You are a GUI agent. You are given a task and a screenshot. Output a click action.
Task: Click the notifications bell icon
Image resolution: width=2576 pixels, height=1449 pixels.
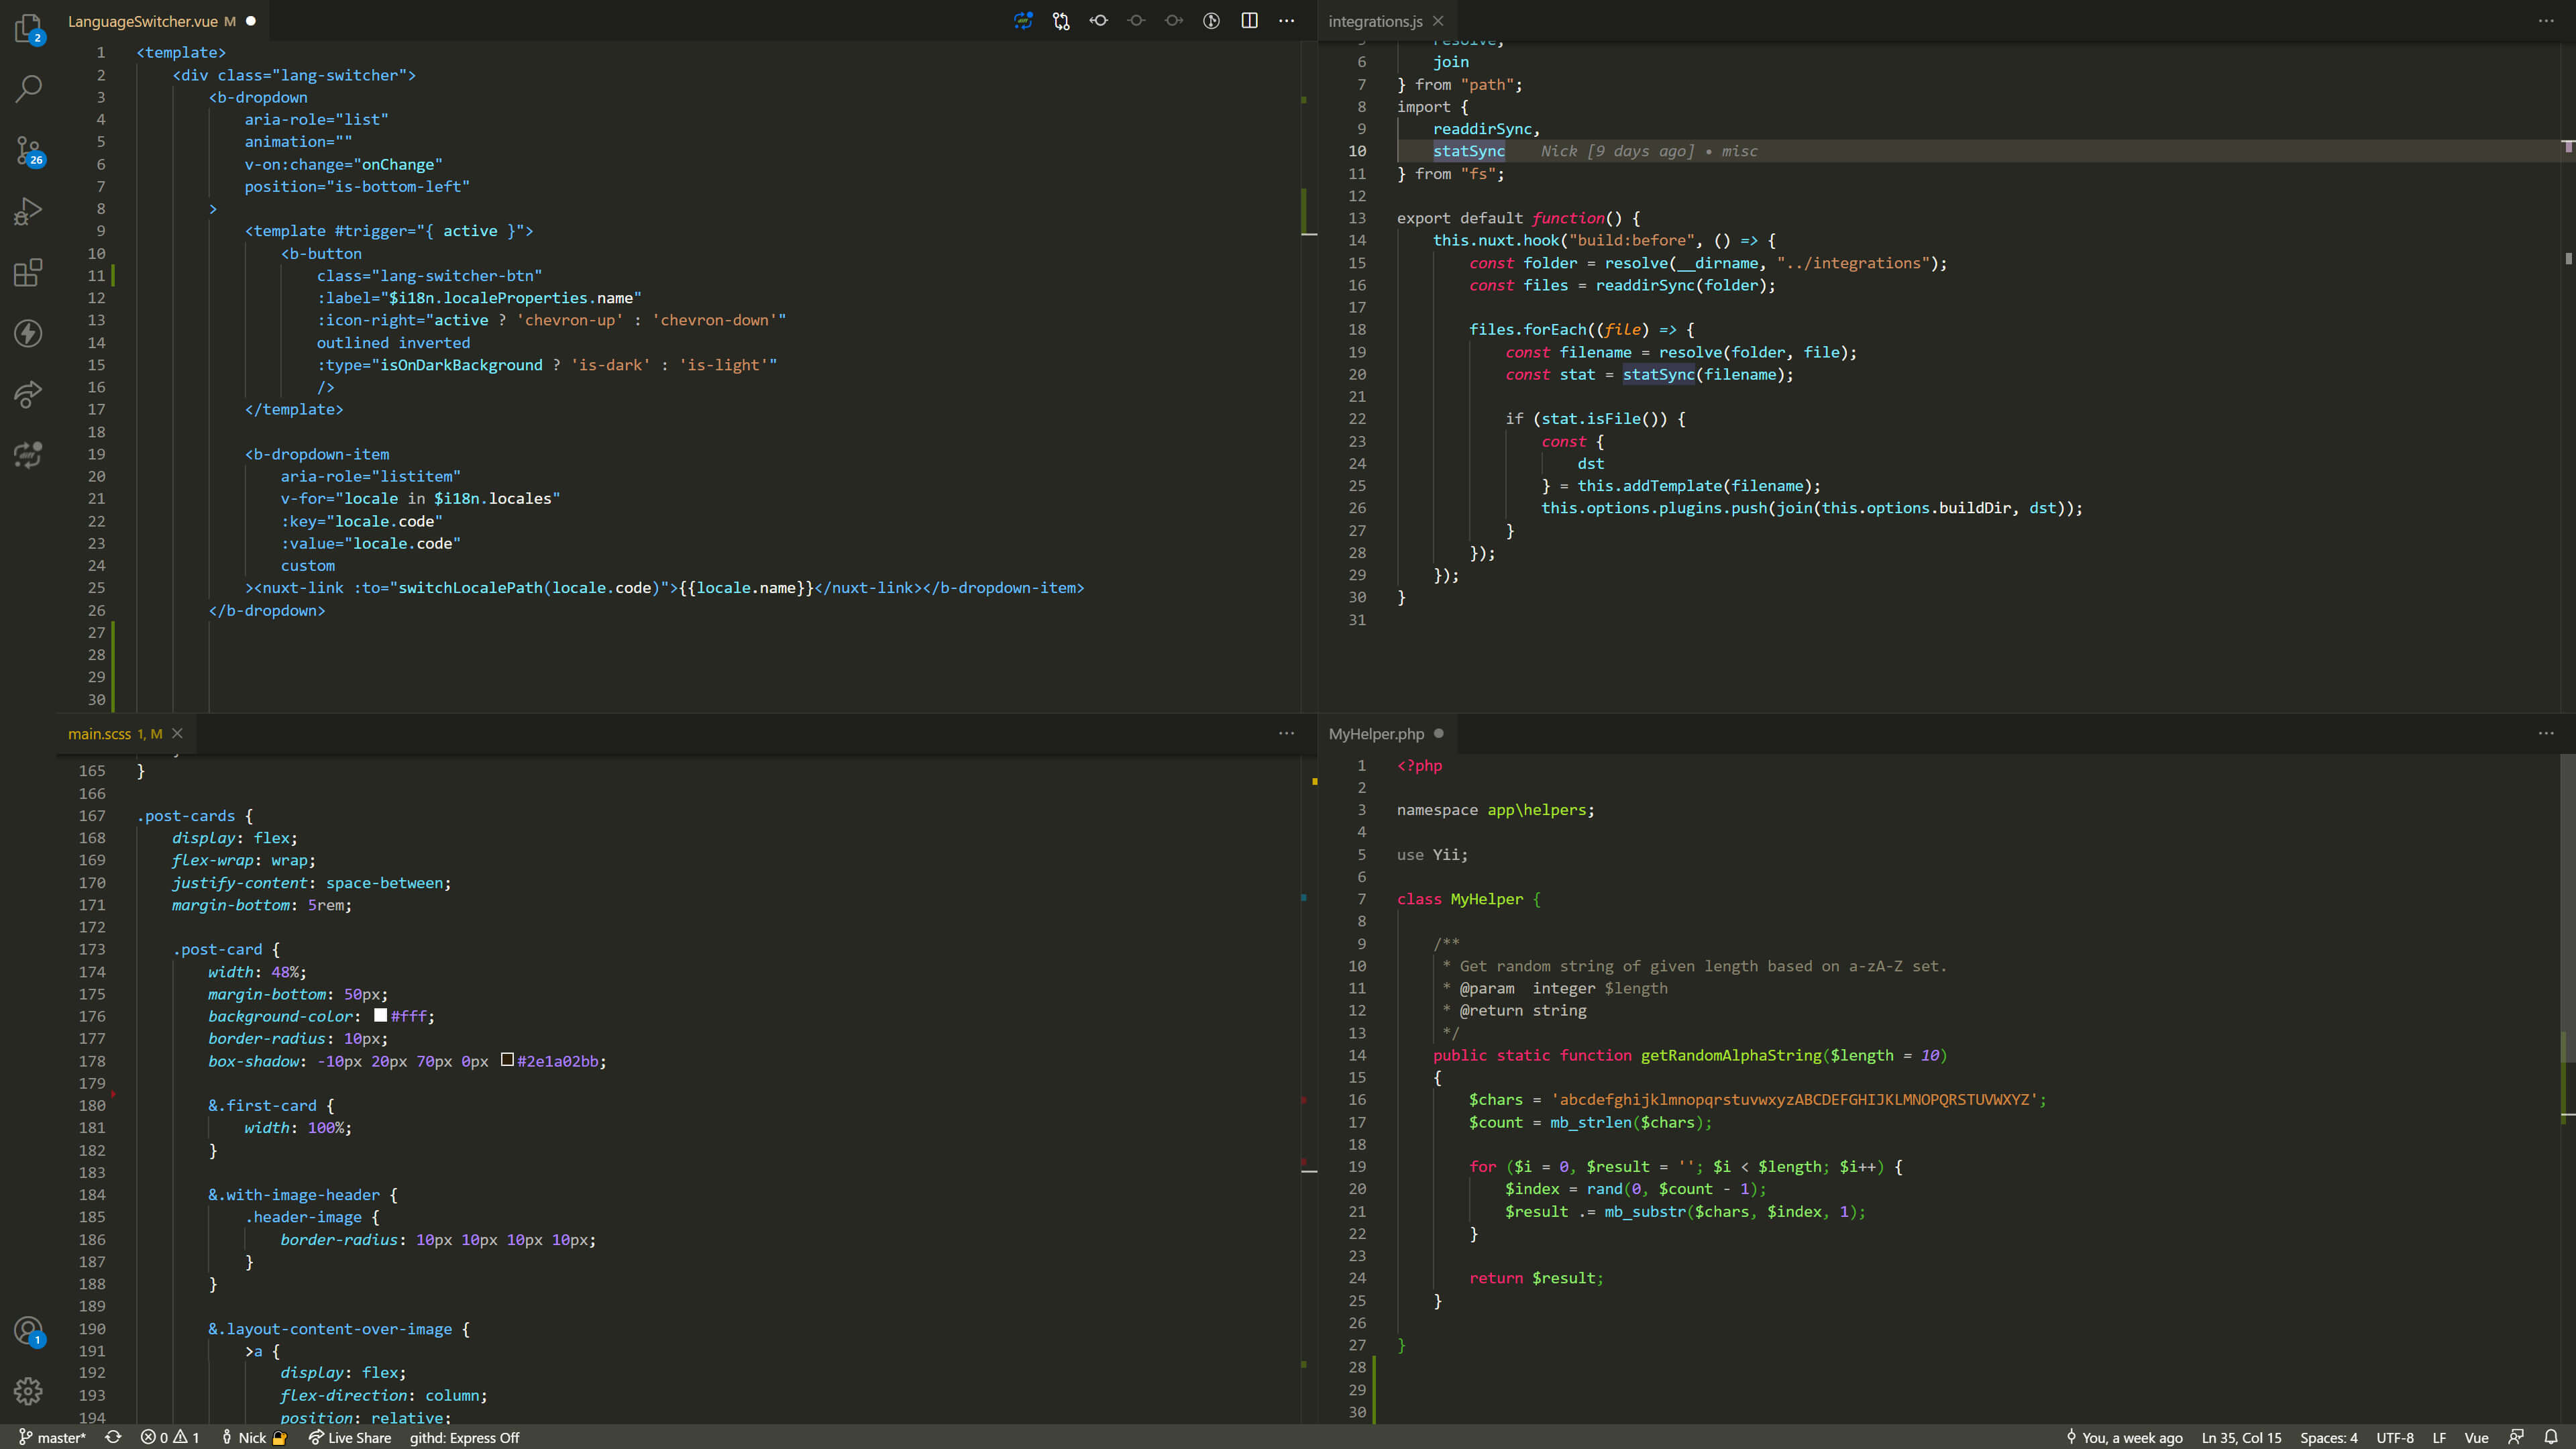coord(2551,1437)
